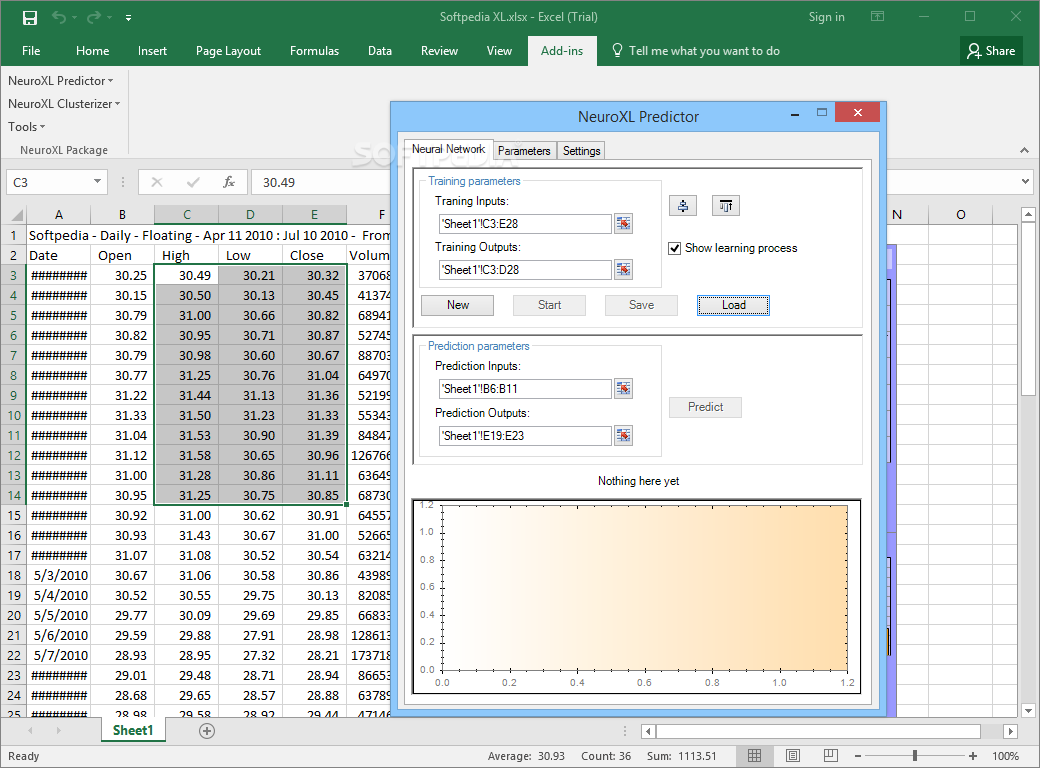Switch to the Insert ribbon tab
1040x768 pixels.
click(152, 50)
